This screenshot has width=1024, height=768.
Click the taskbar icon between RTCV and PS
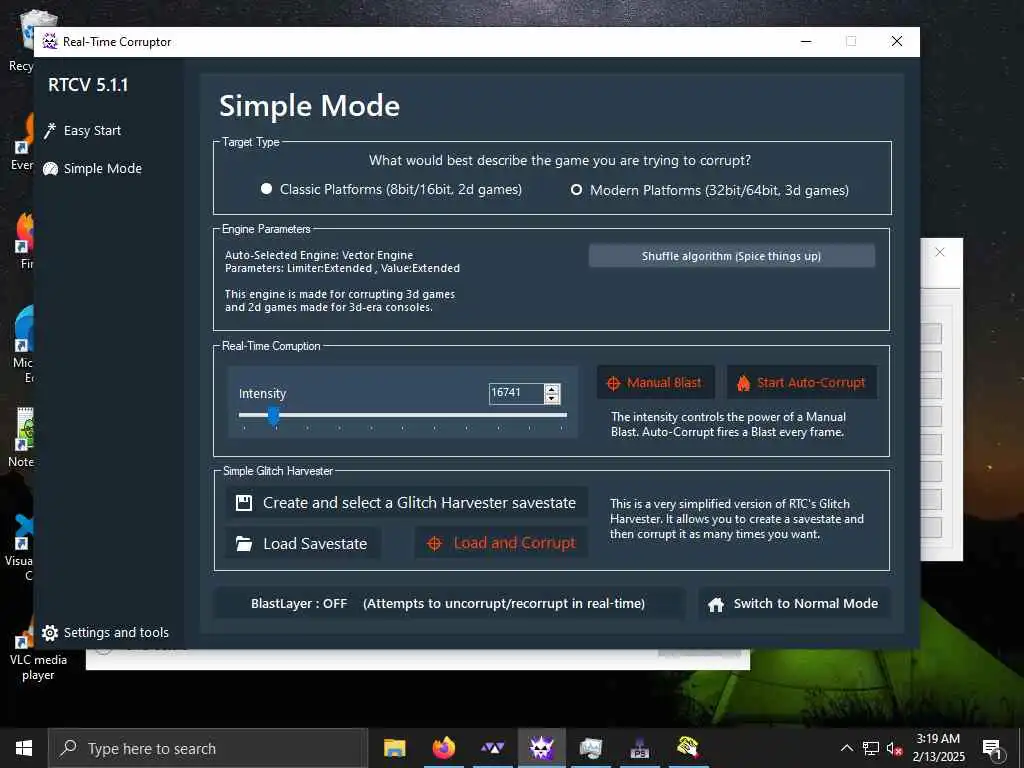coord(590,748)
